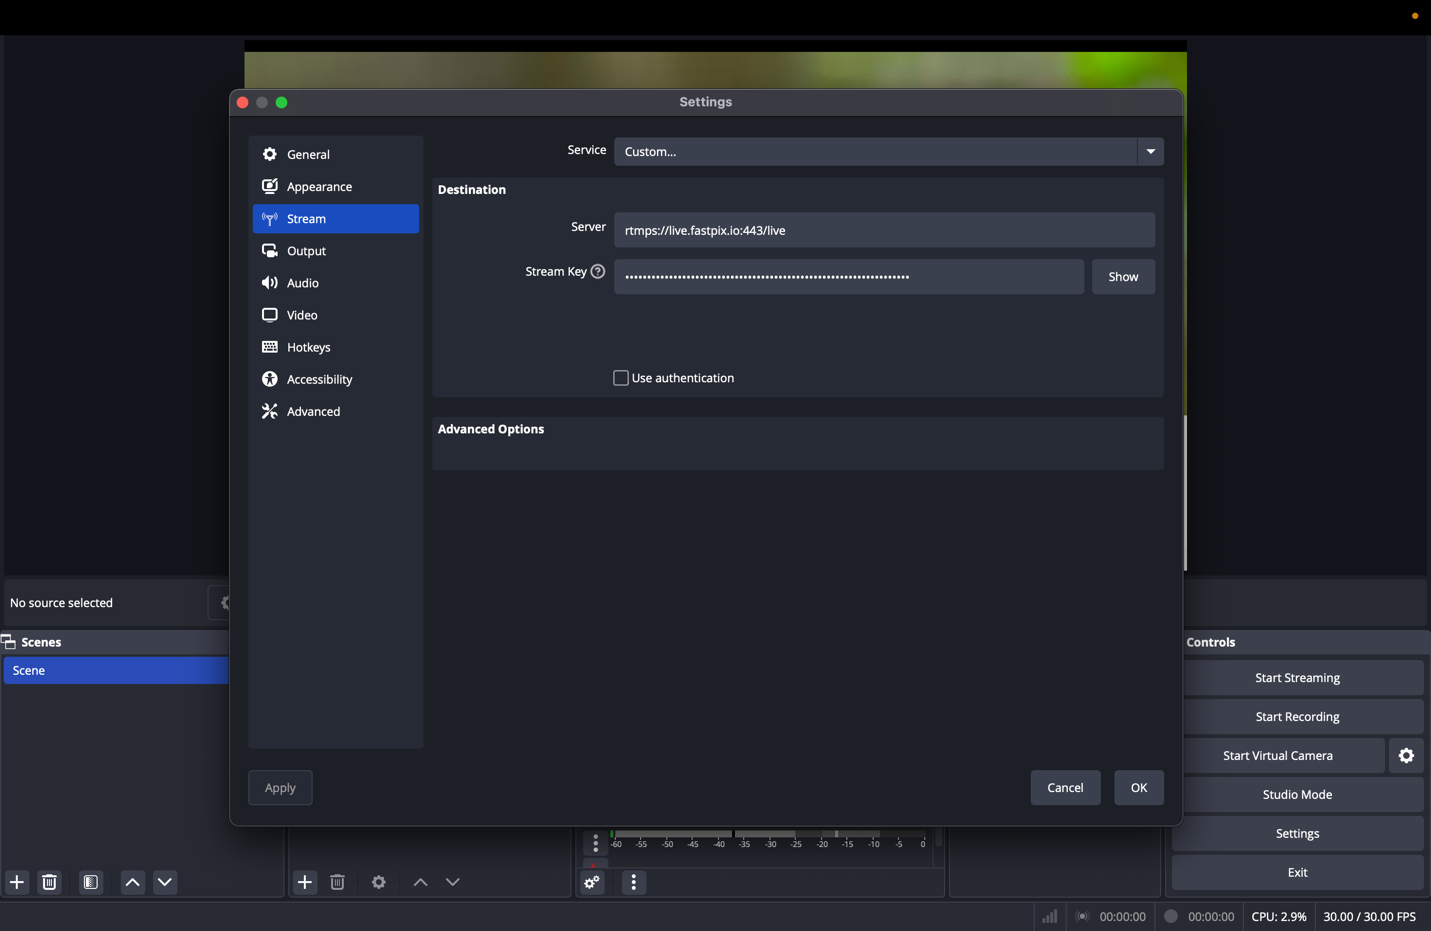This screenshot has height=931, width=1431.
Task: Remove selected source with trash icon
Action: tap(337, 882)
